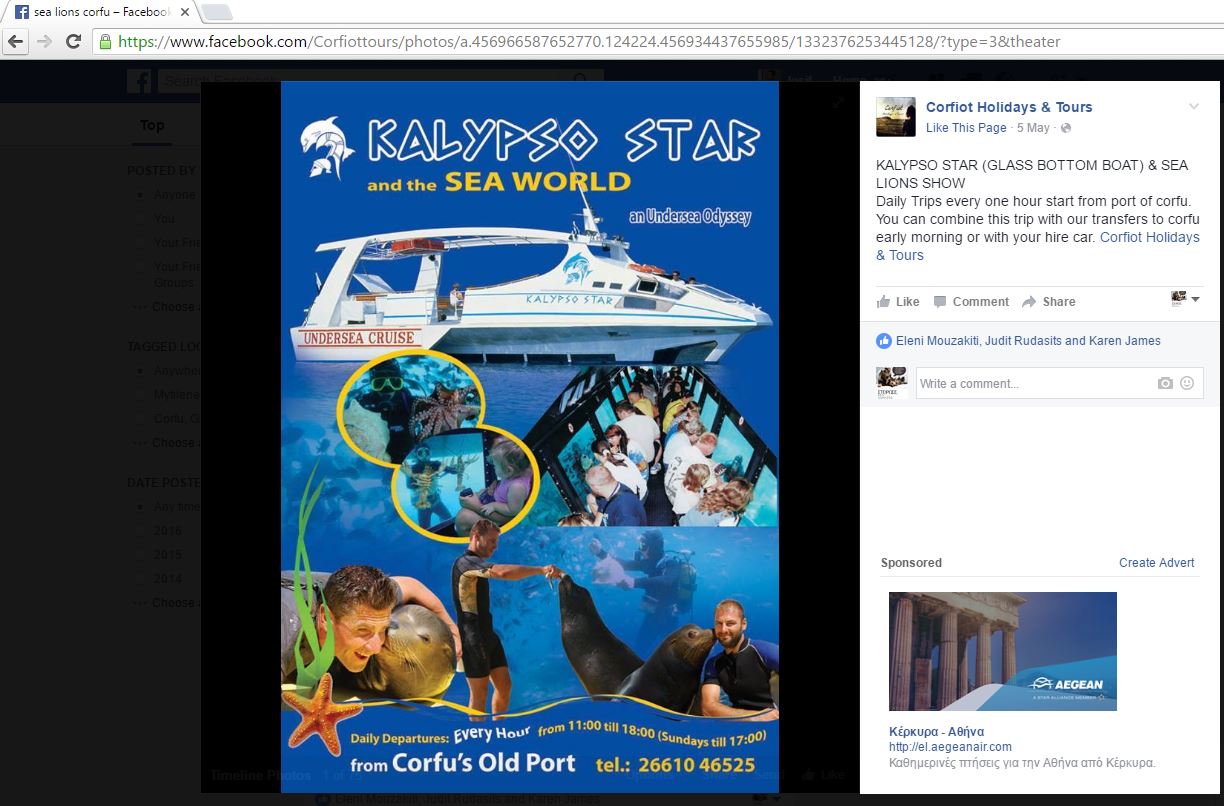Click the browser forward arrow
Viewport: 1224px width, 806px height.
(44, 42)
